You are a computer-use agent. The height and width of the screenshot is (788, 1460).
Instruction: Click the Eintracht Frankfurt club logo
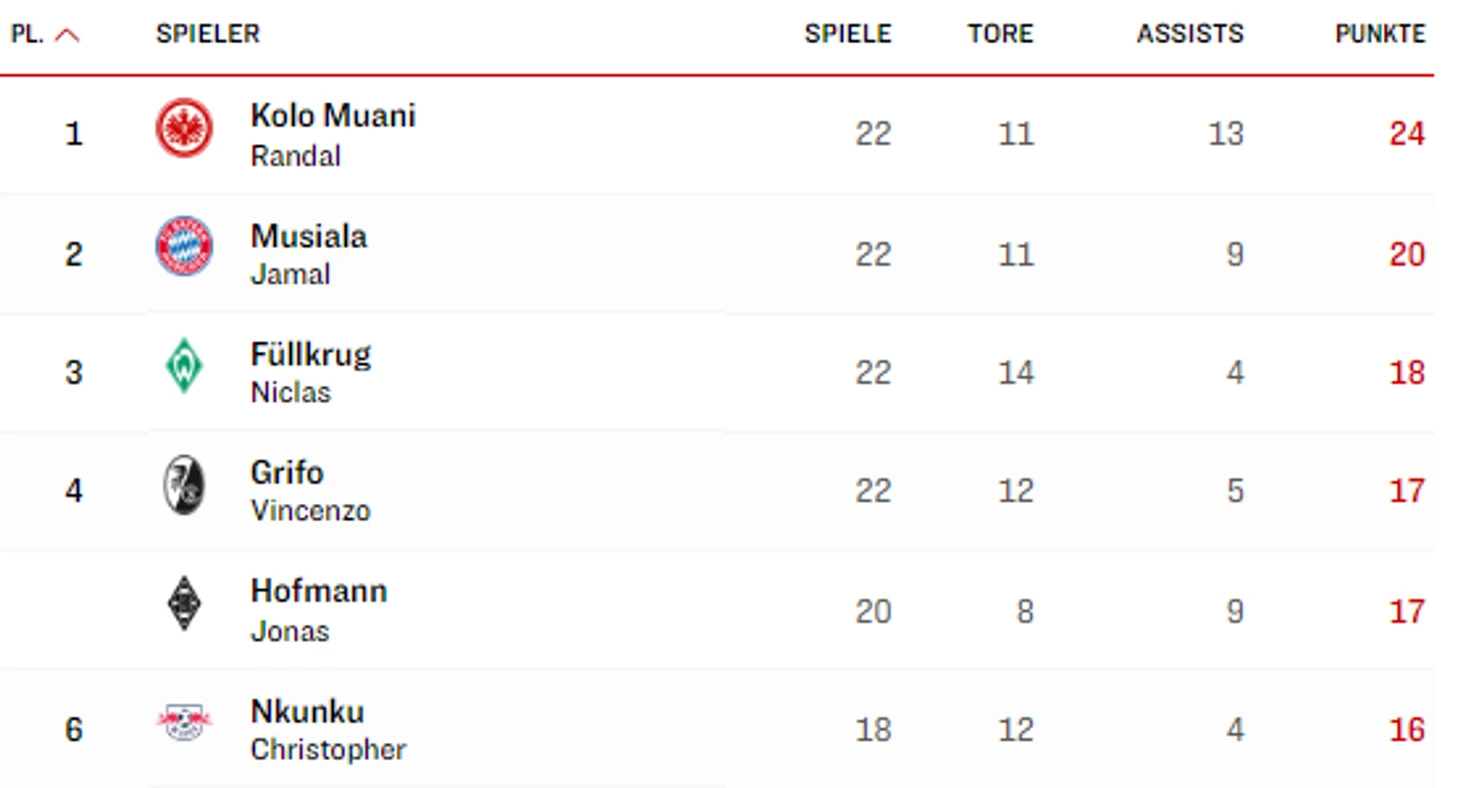coord(184,128)
